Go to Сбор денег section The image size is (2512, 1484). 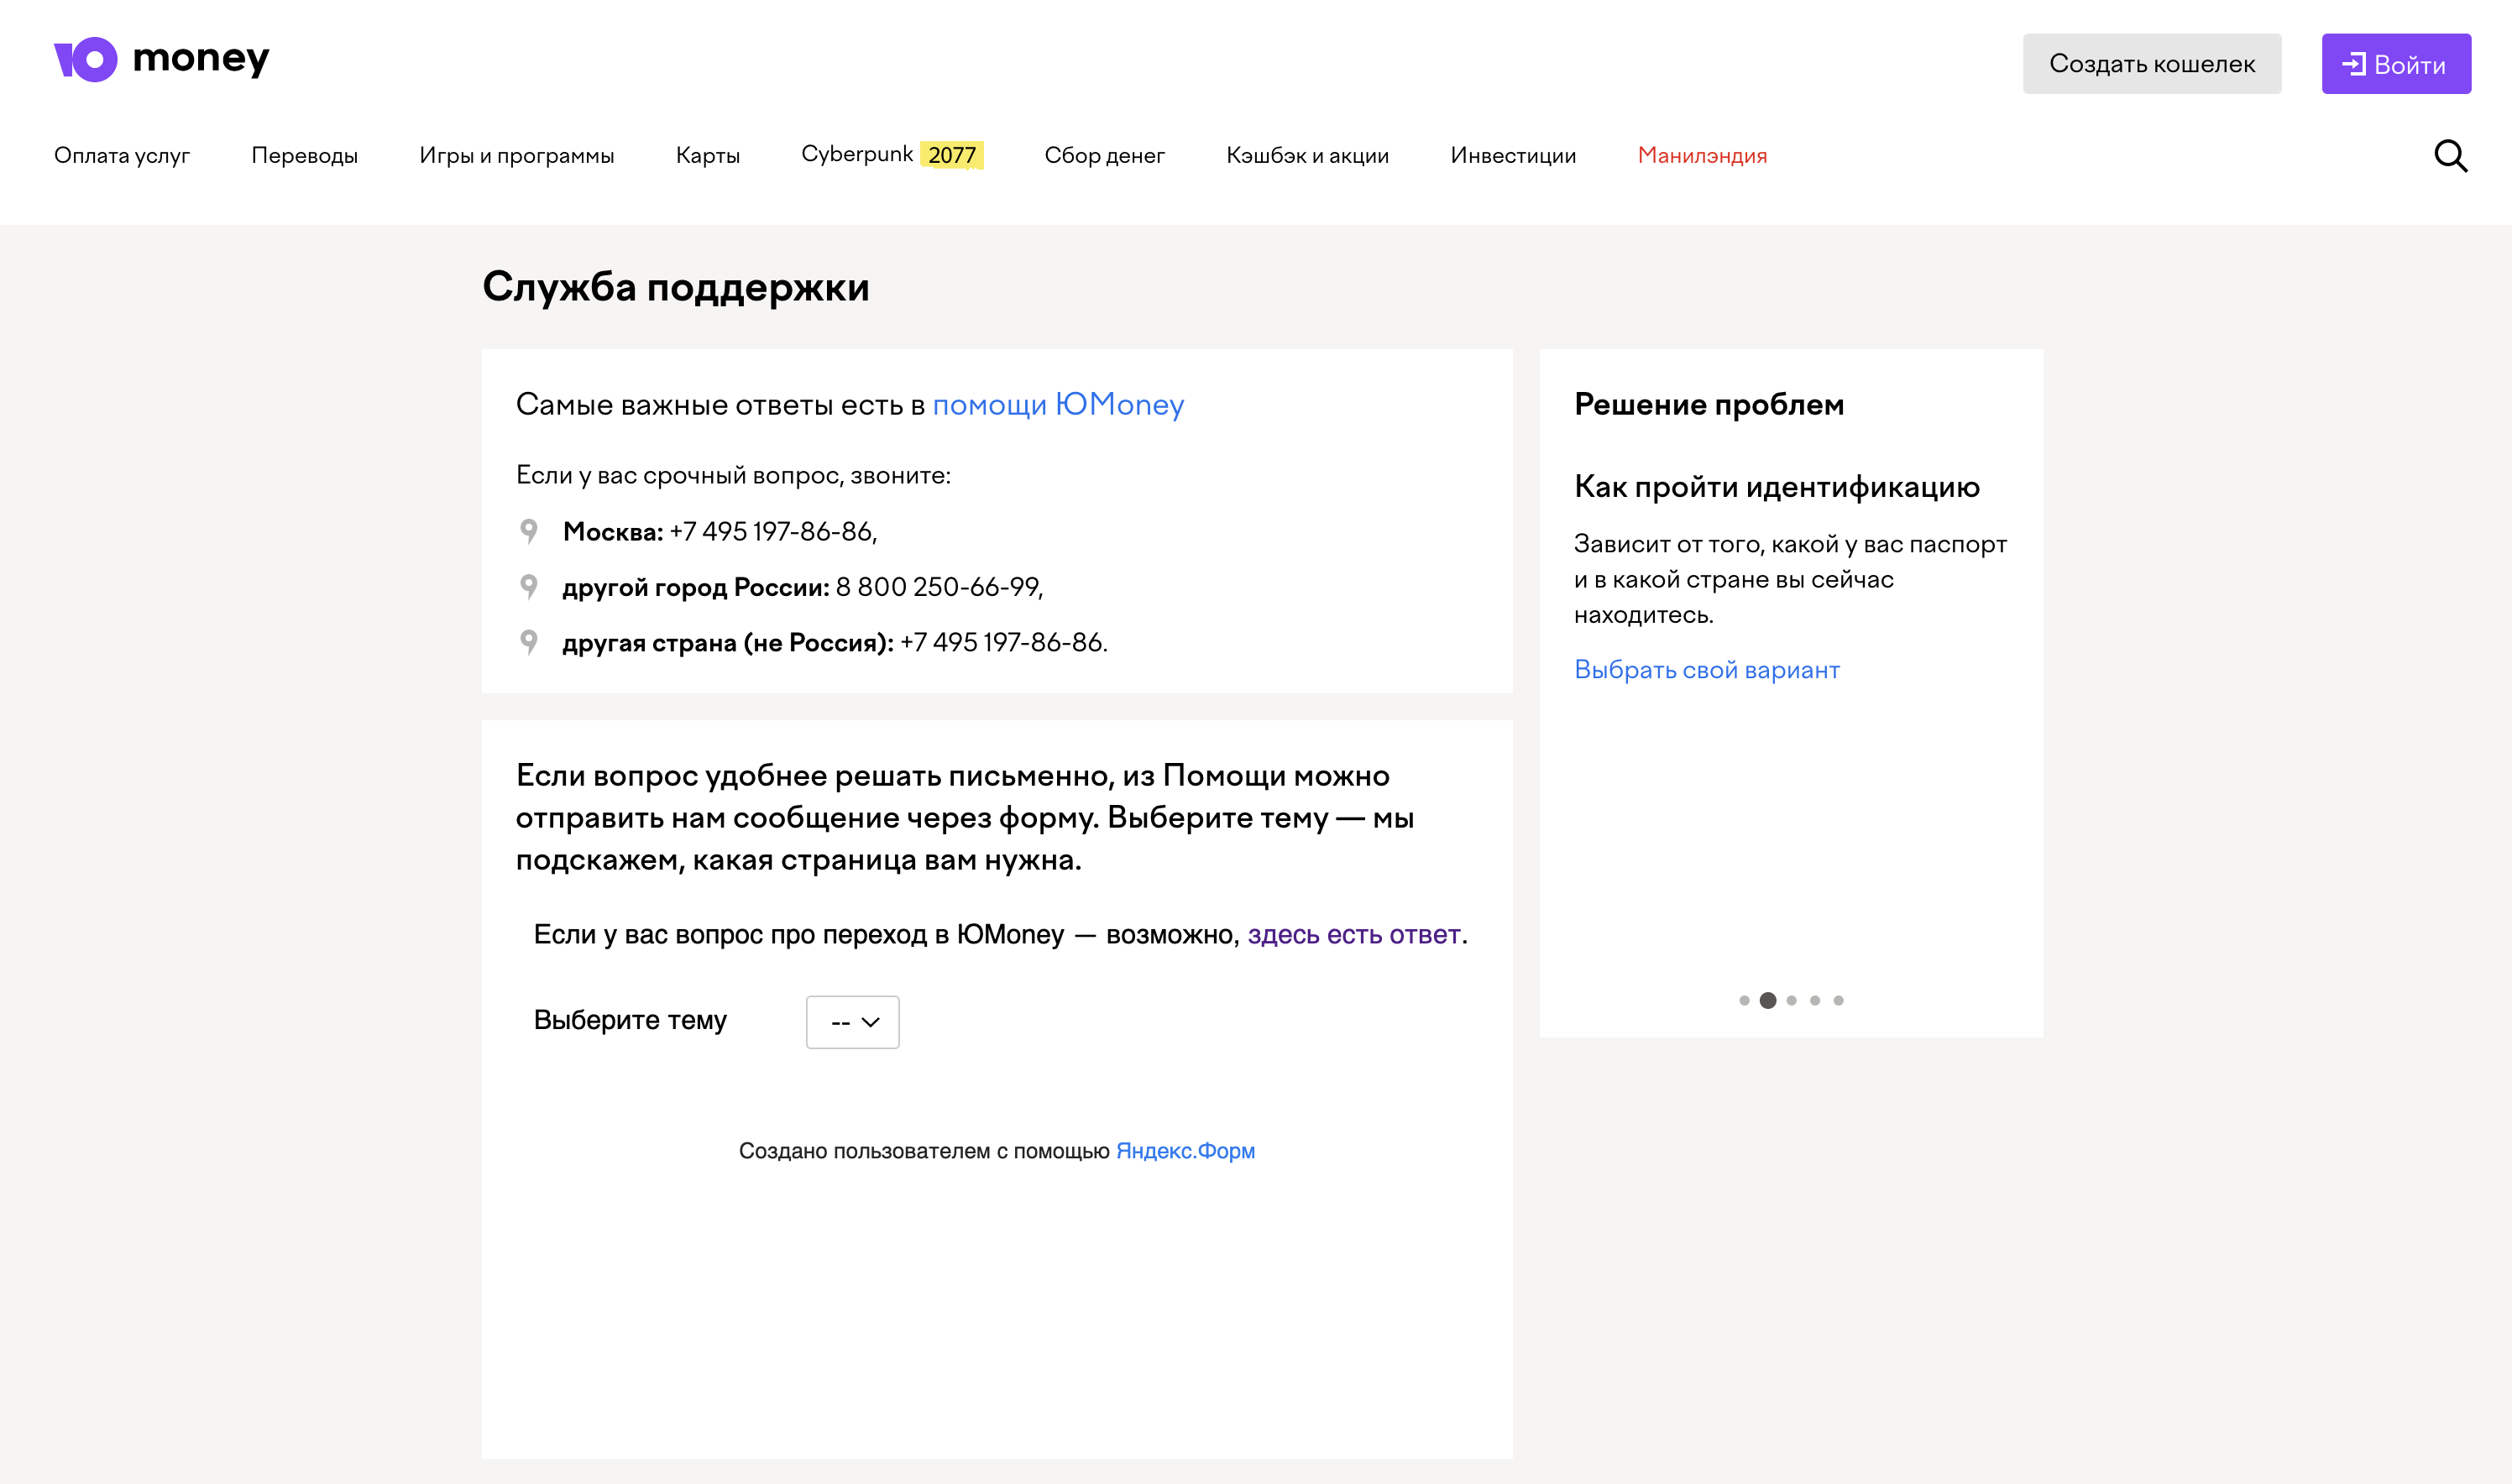[x=1104, y=156]
